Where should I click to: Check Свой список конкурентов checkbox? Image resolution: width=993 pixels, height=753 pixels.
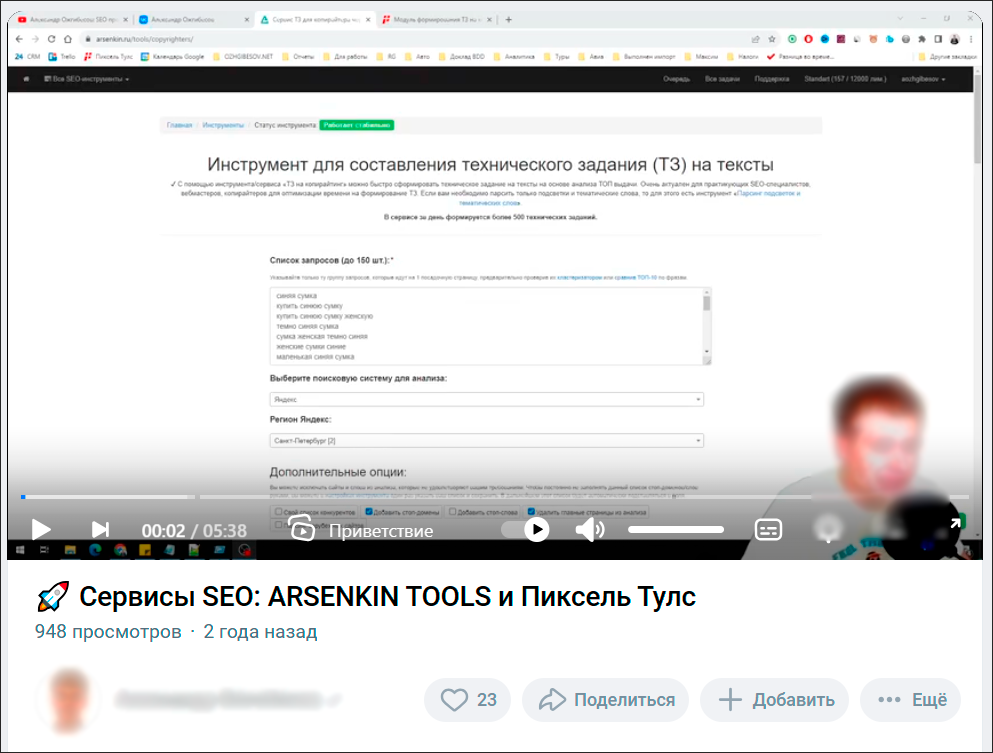coord(278,512)
